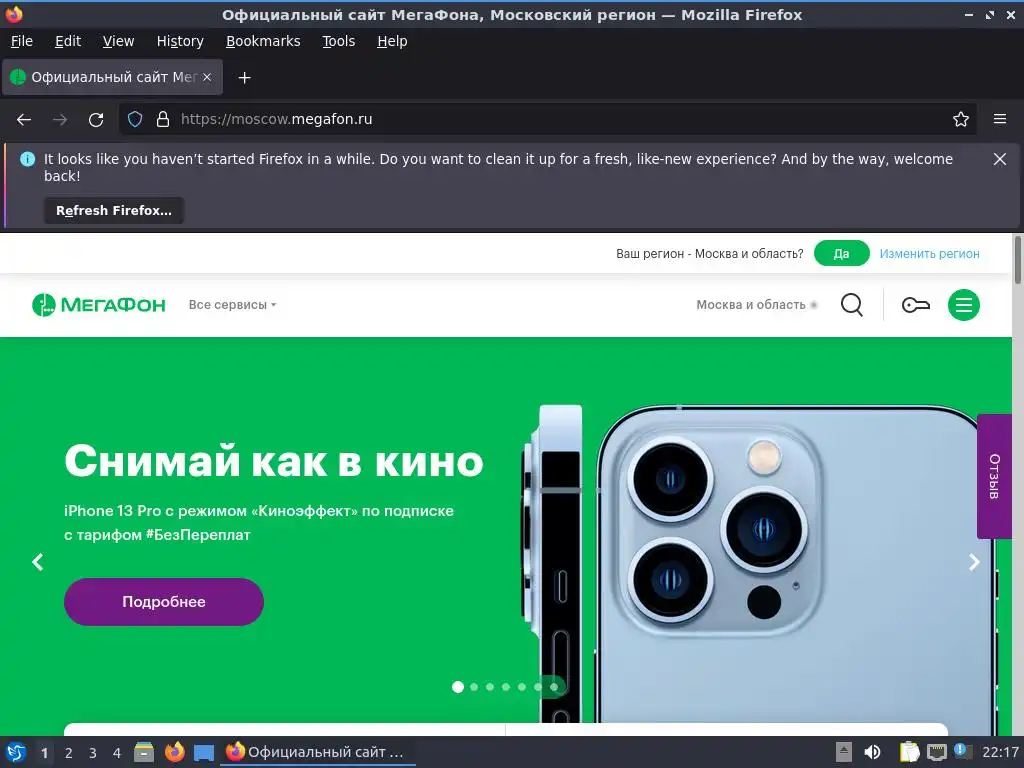Open the Отзыв feedback side tab
This screenshot has width=1024, height=768.
click(x=994, y=476)
